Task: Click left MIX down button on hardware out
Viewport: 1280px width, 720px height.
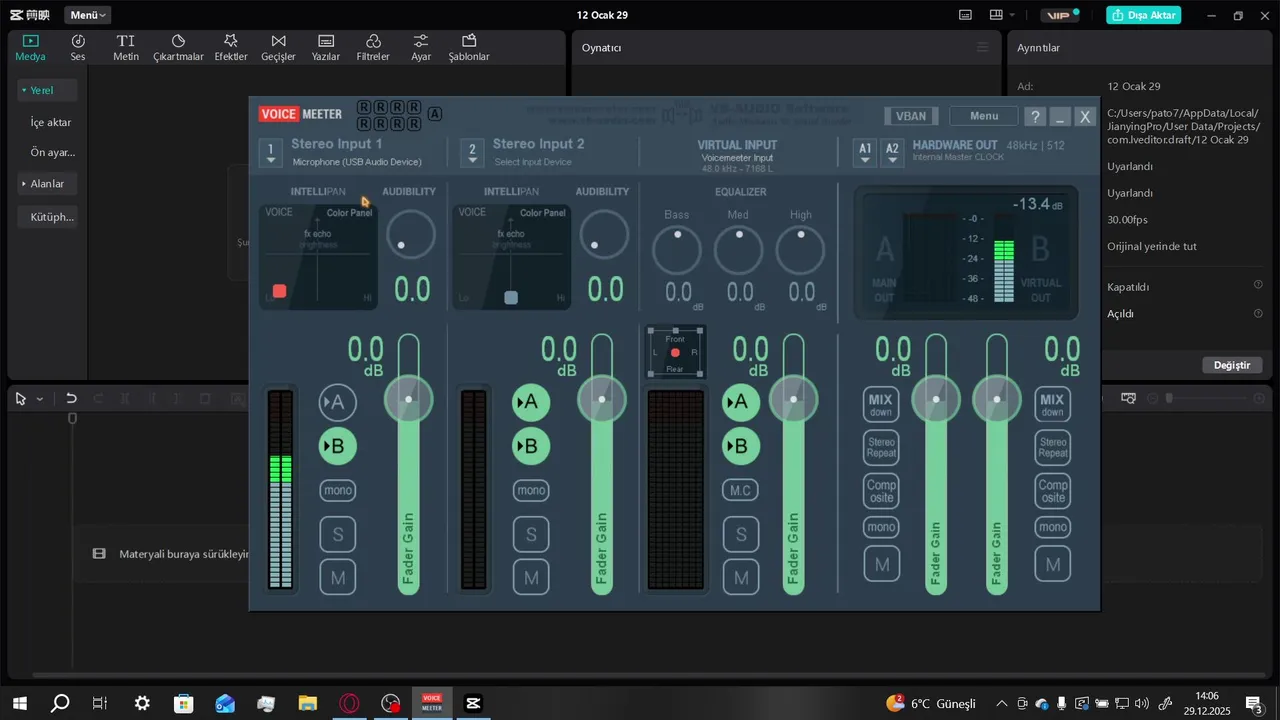Action: (881, 404)
